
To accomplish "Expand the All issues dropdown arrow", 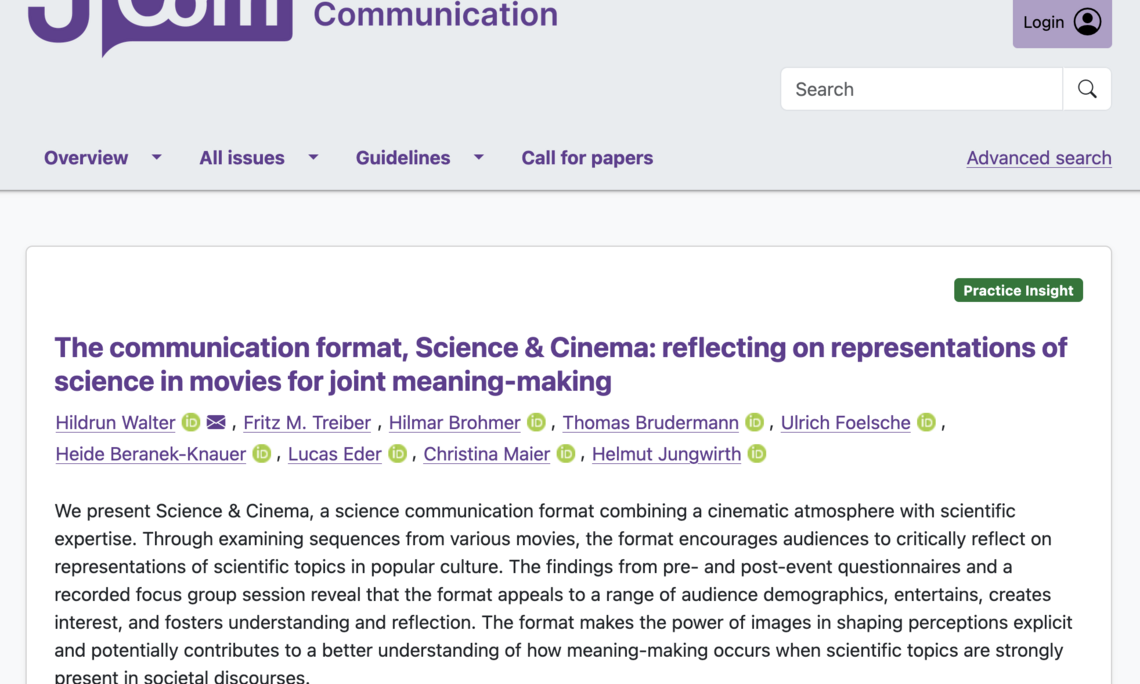I will point(313,157).
